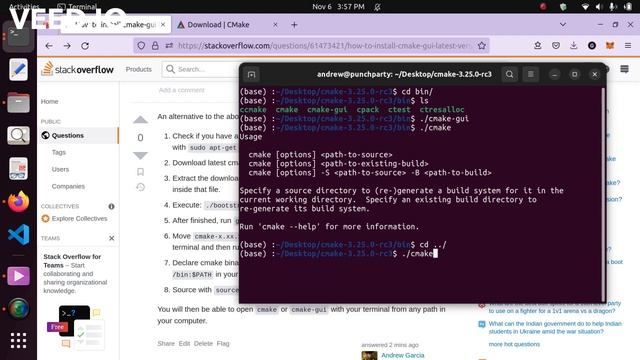Add a new terminal tab

(x=251, y=74)
